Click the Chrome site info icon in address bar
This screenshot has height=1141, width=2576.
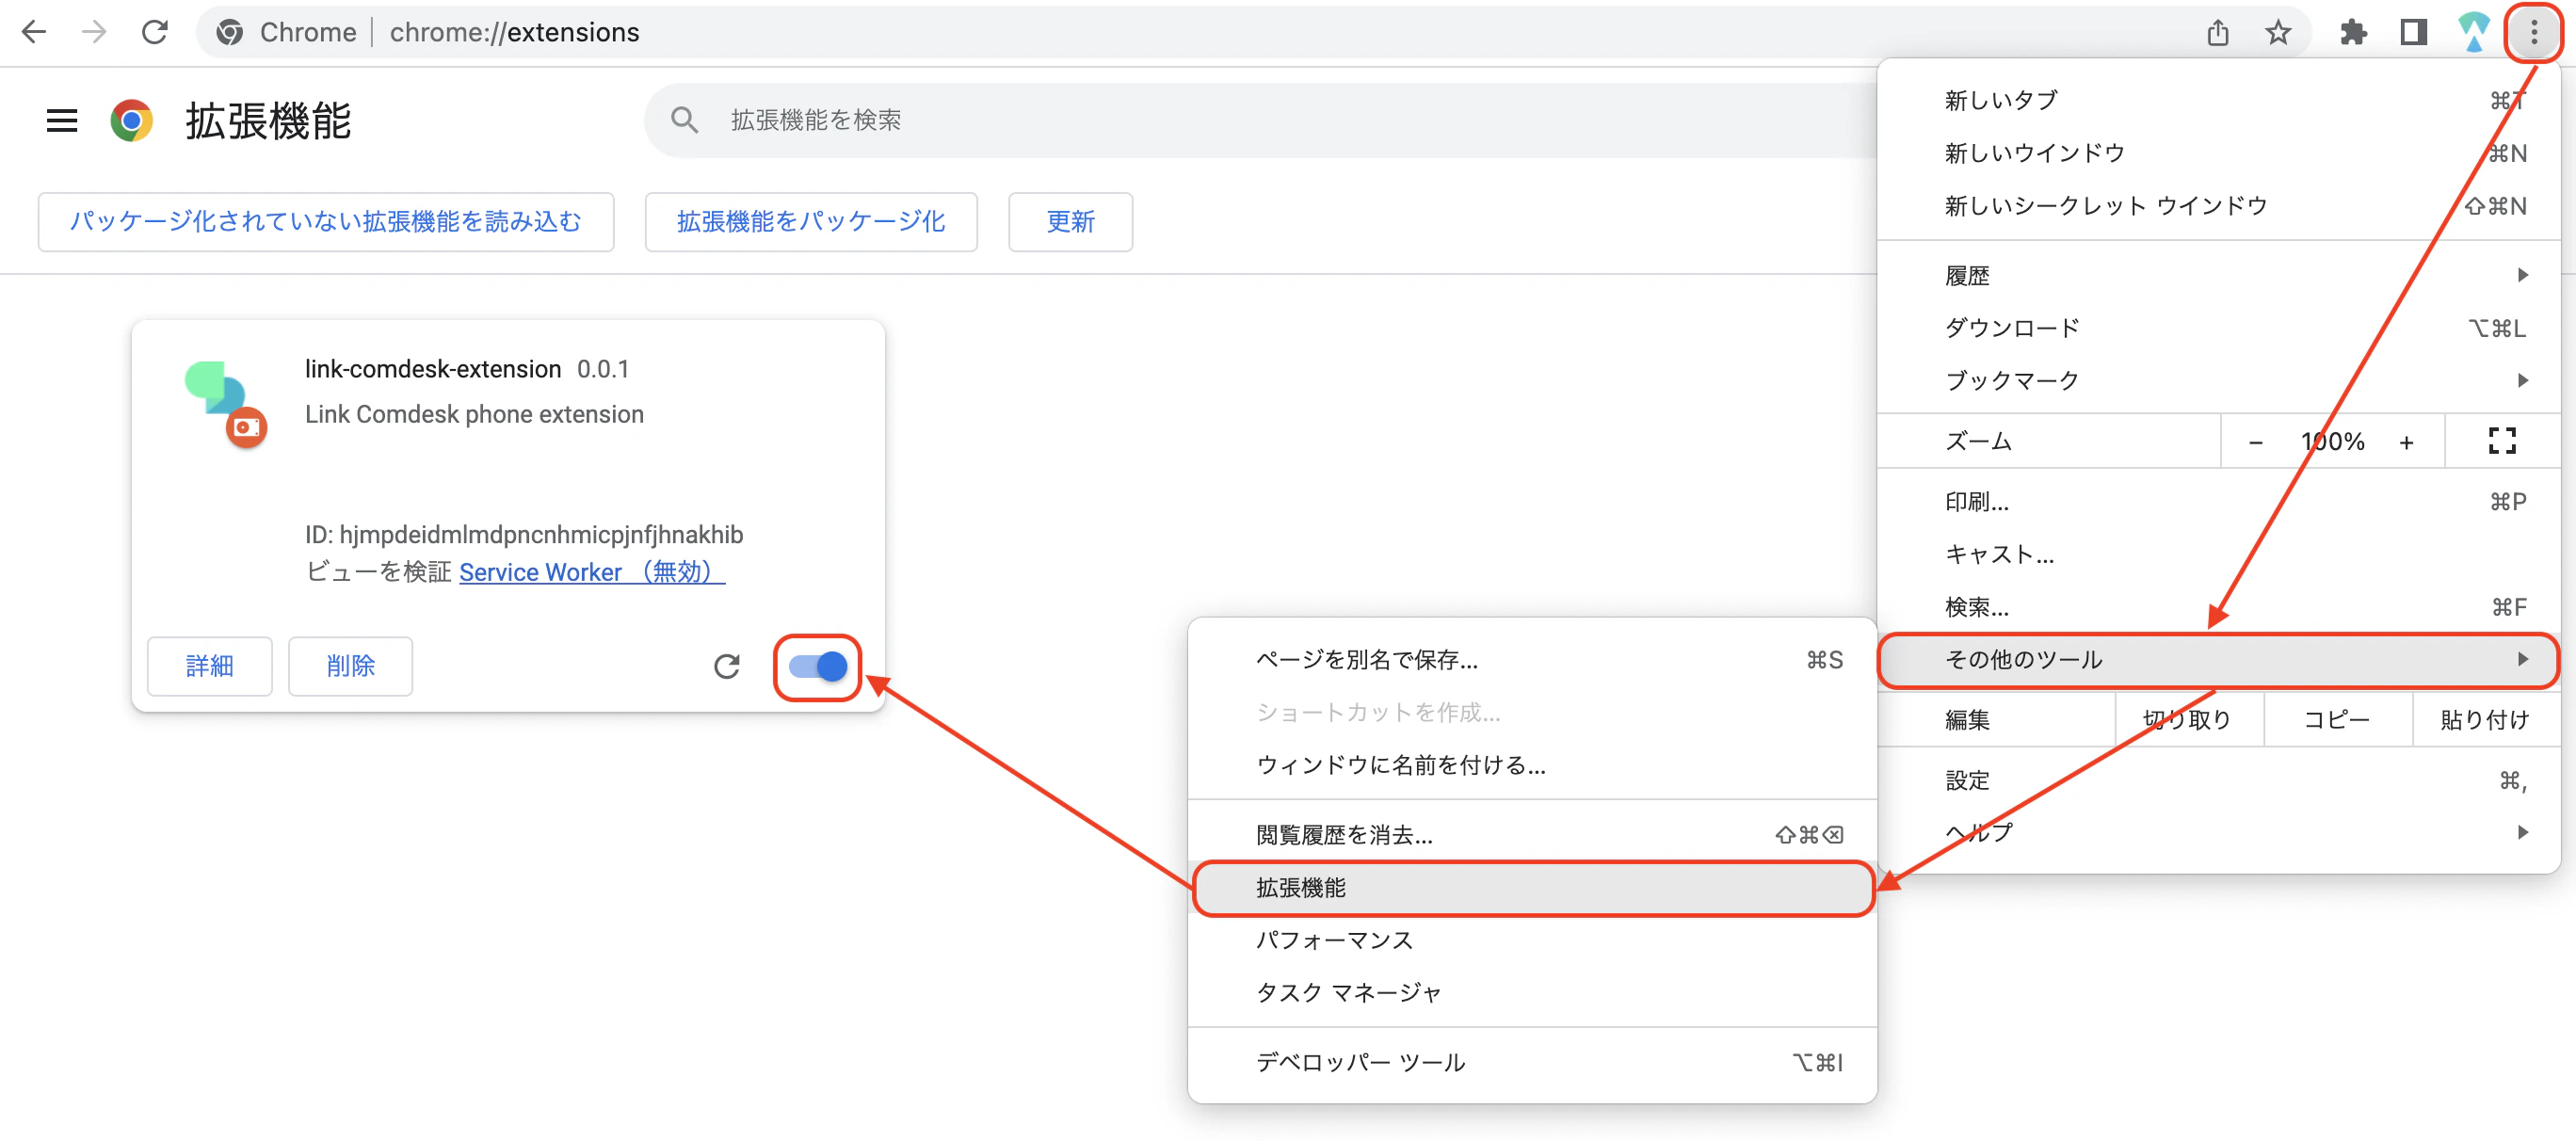(229, 32)
